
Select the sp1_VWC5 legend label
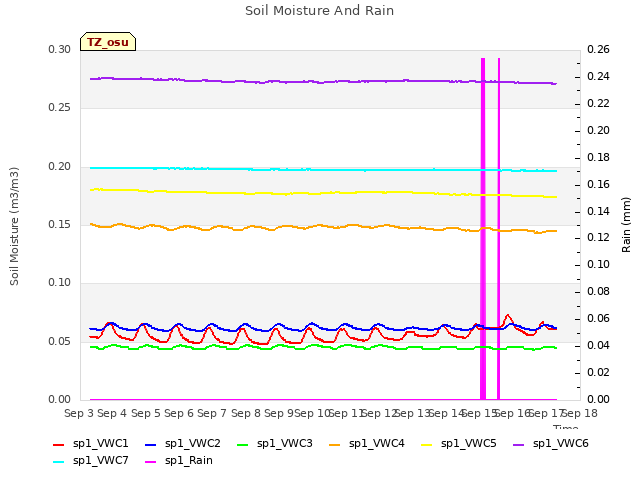tap(469, 444)
